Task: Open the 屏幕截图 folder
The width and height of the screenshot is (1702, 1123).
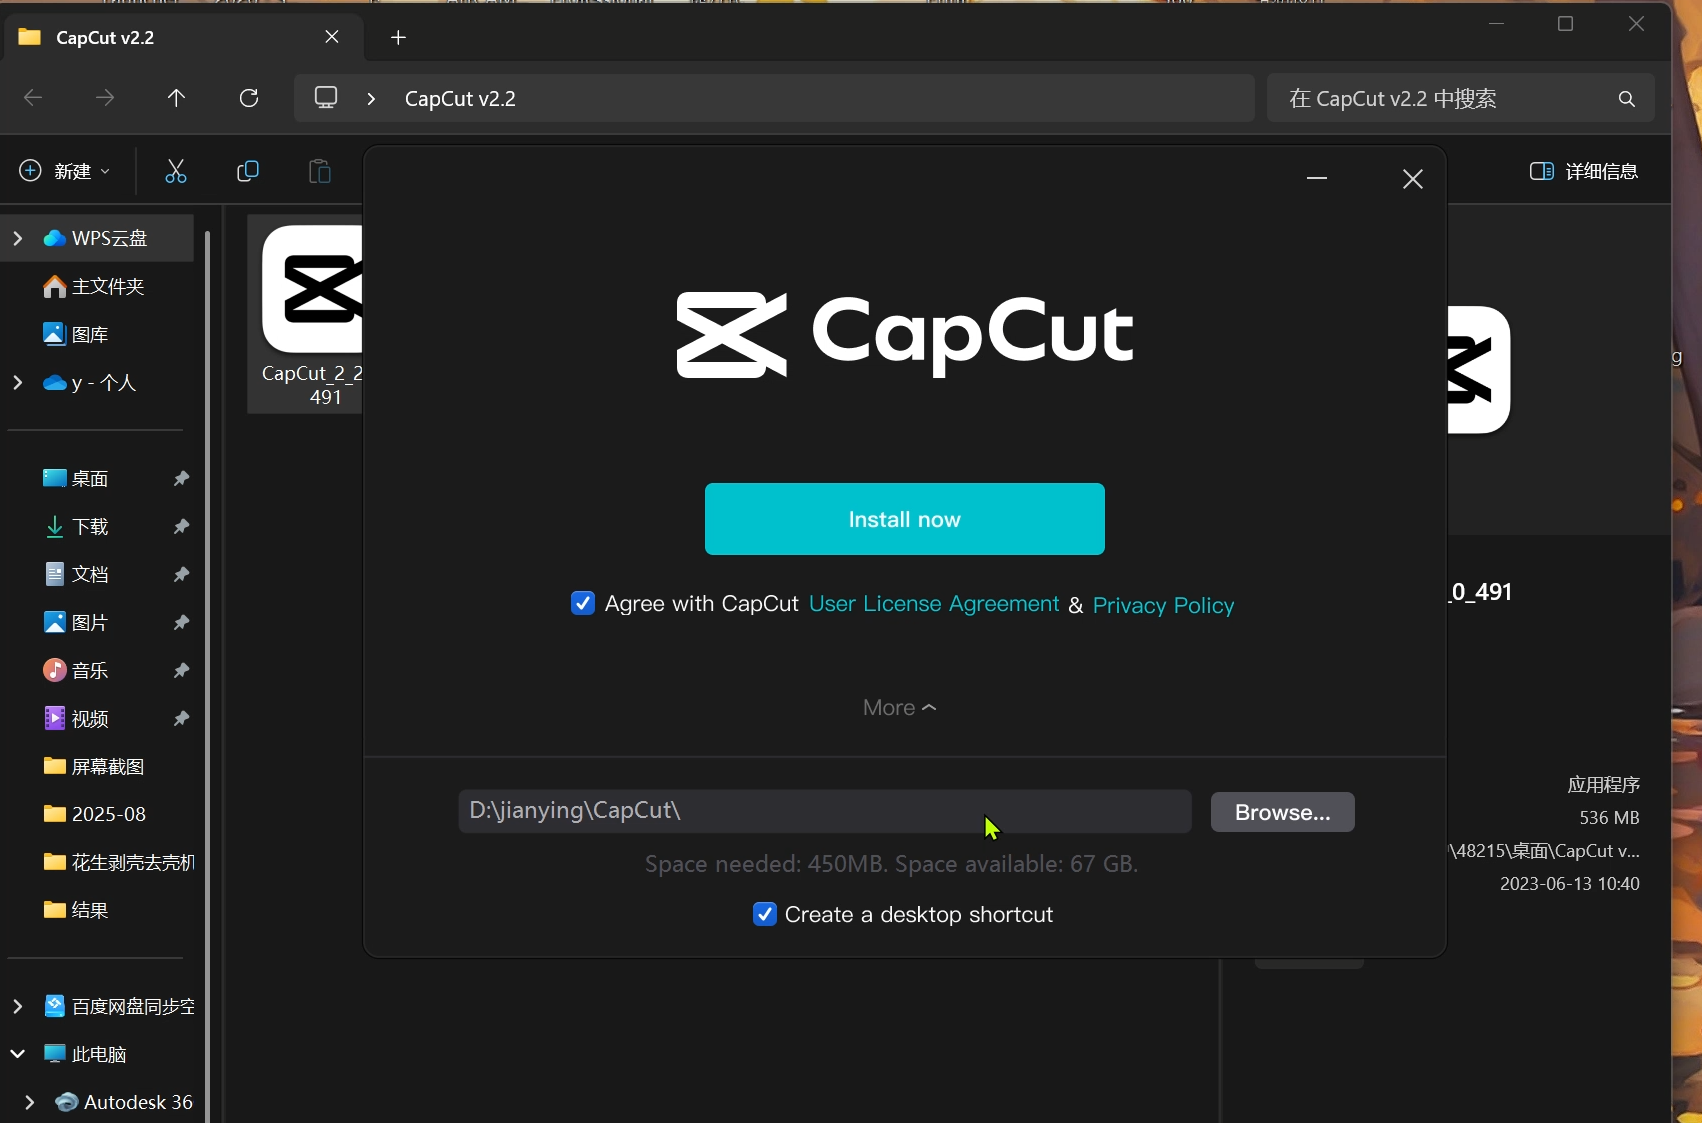Action: pos(94,766)
